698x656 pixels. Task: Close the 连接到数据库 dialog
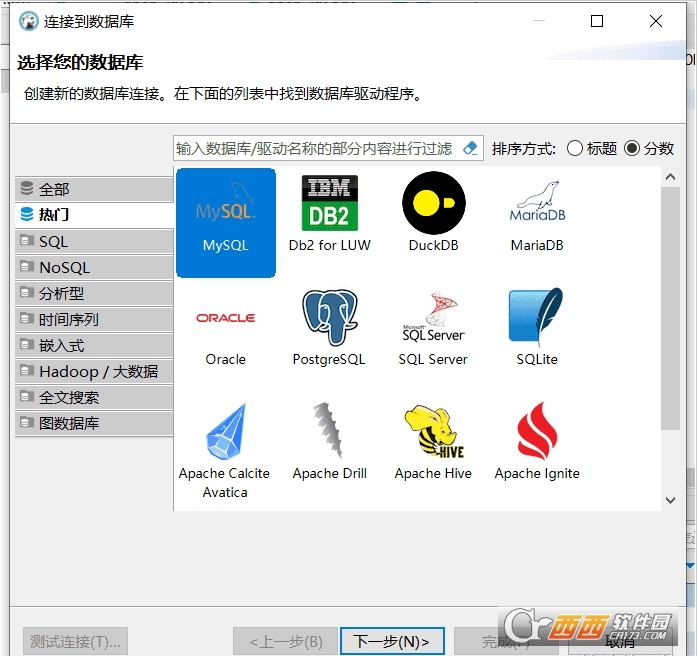coord(655,21)
